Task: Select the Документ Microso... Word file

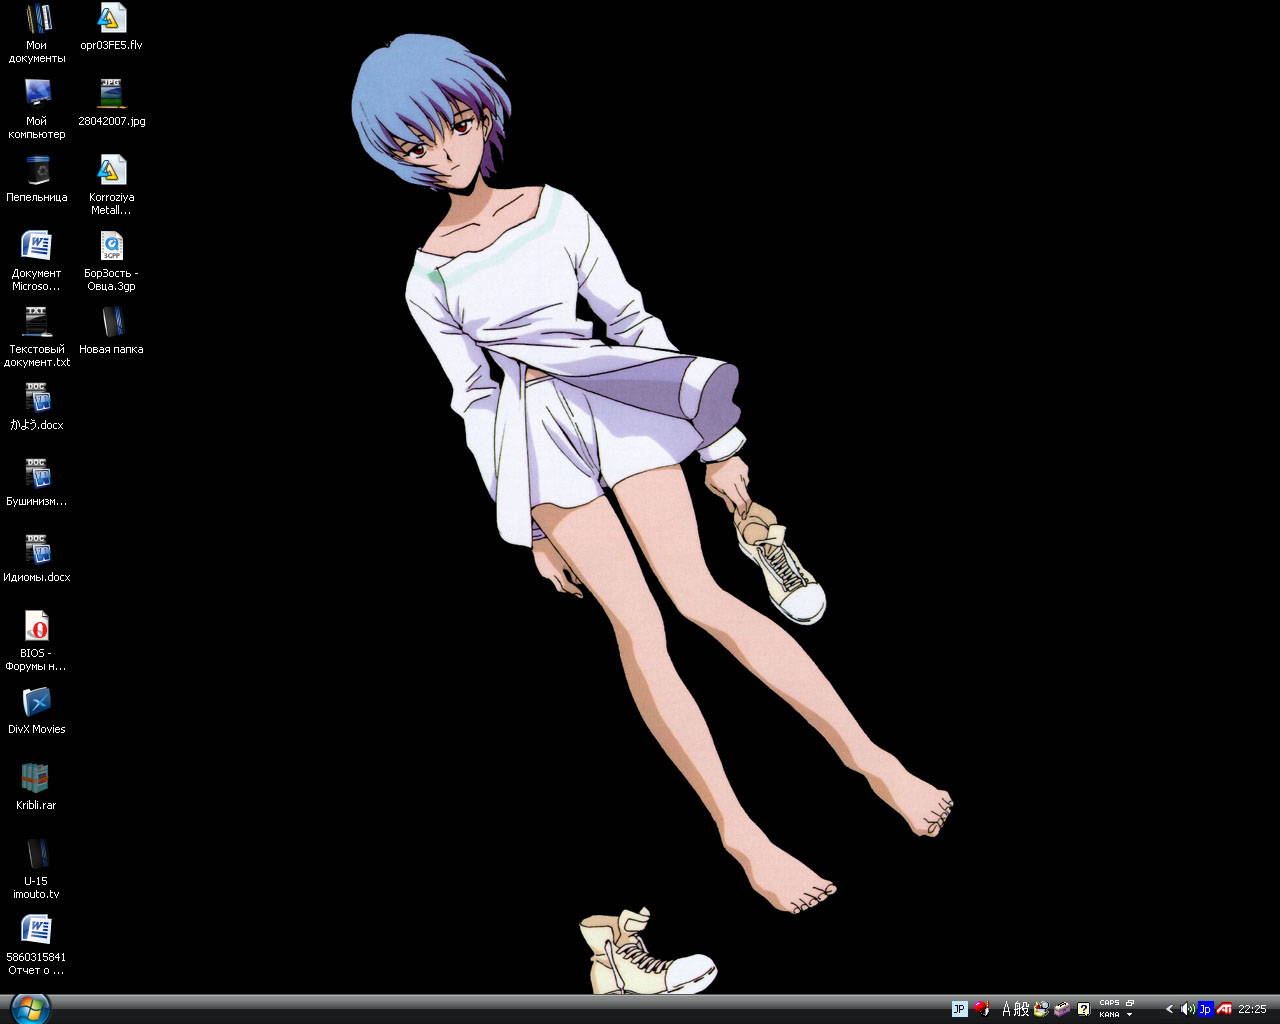Action: [x=37, y=260]
